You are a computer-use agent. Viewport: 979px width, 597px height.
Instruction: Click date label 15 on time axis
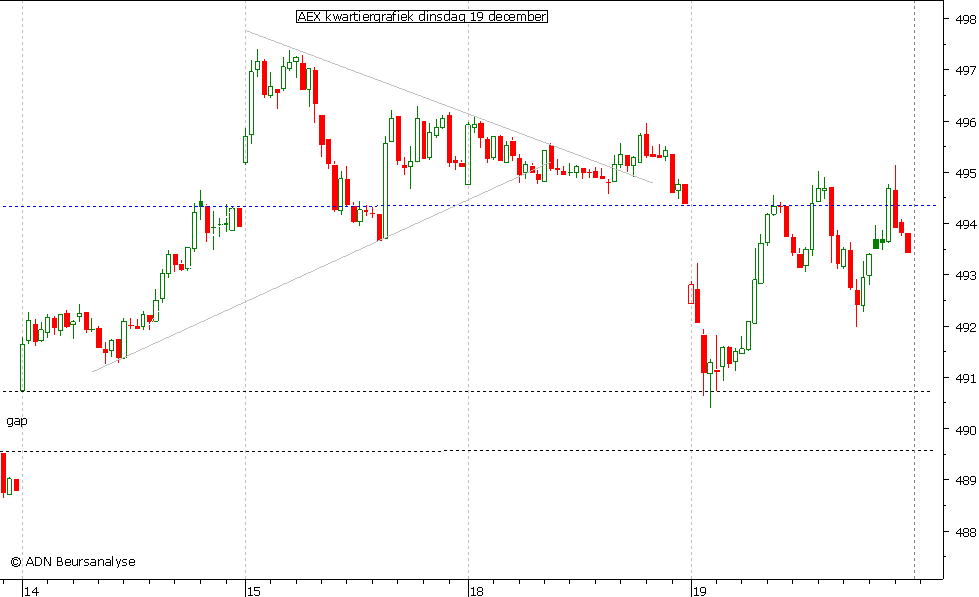click(253, 591)
